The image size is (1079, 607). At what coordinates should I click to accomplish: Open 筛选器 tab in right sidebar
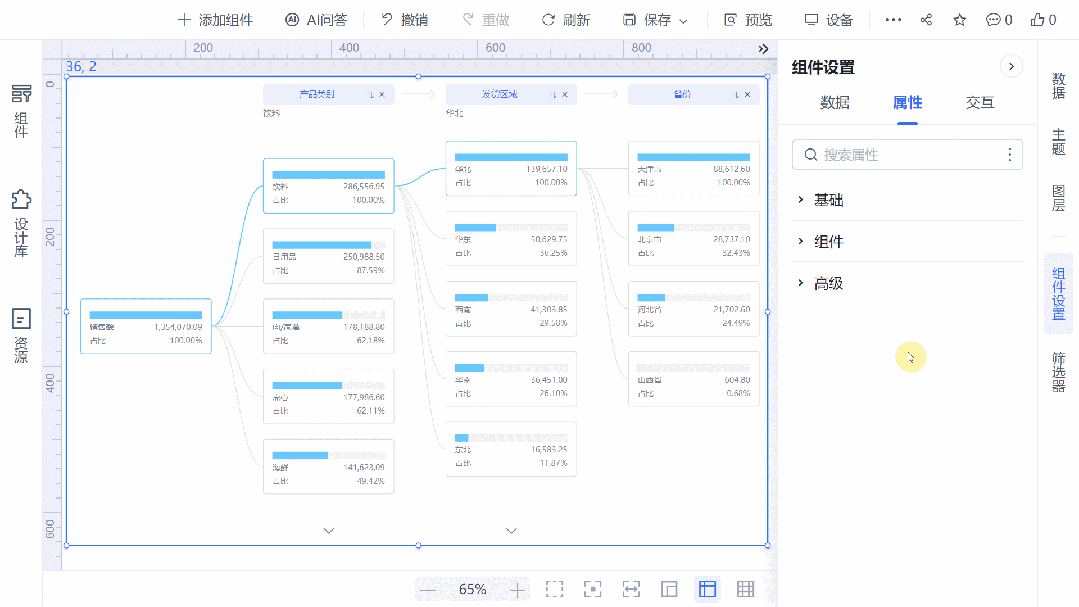[x=1058, y=372]
